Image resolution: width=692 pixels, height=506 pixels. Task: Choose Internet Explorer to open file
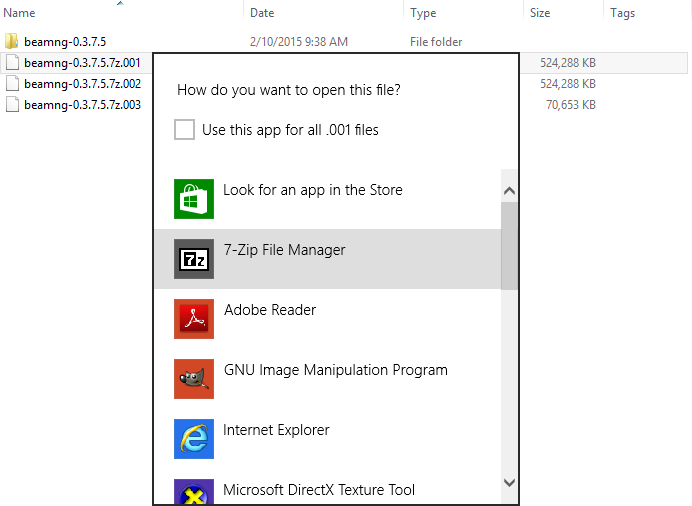click(276, 430)
